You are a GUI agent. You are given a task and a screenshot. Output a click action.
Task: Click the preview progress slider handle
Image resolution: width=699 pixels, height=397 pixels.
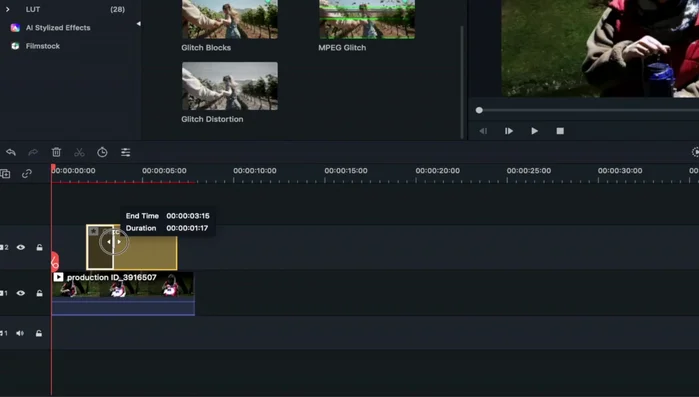click(x=479, y=110)
